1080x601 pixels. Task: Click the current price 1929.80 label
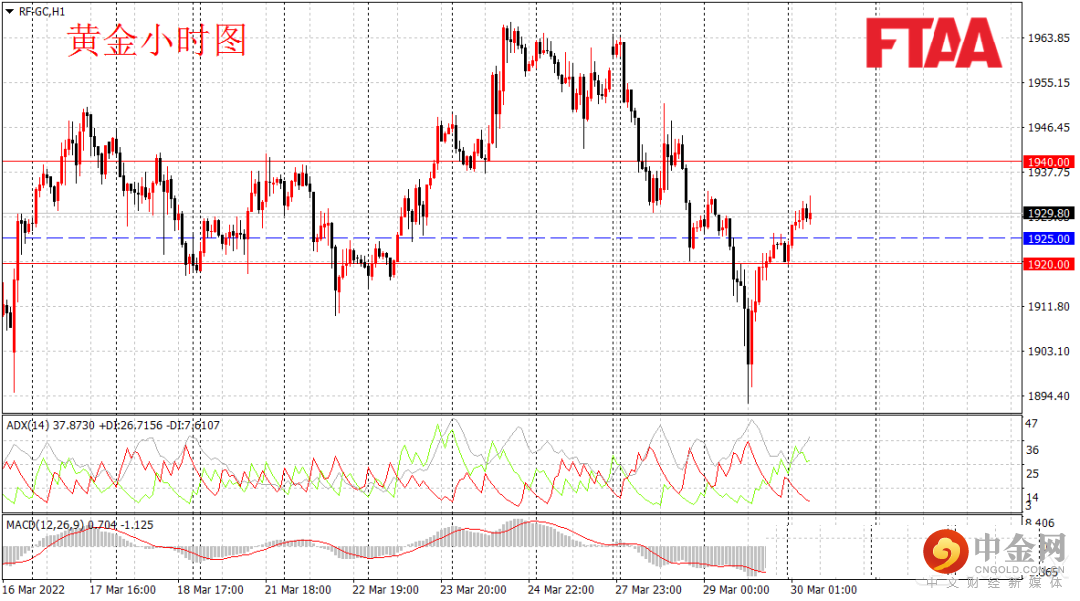[1048, 213]
